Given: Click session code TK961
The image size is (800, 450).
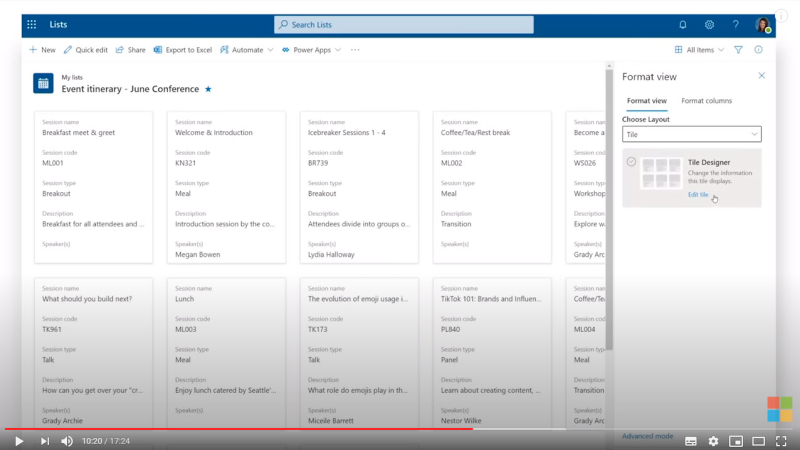Looking at the screenshot, I should (52, 329).
